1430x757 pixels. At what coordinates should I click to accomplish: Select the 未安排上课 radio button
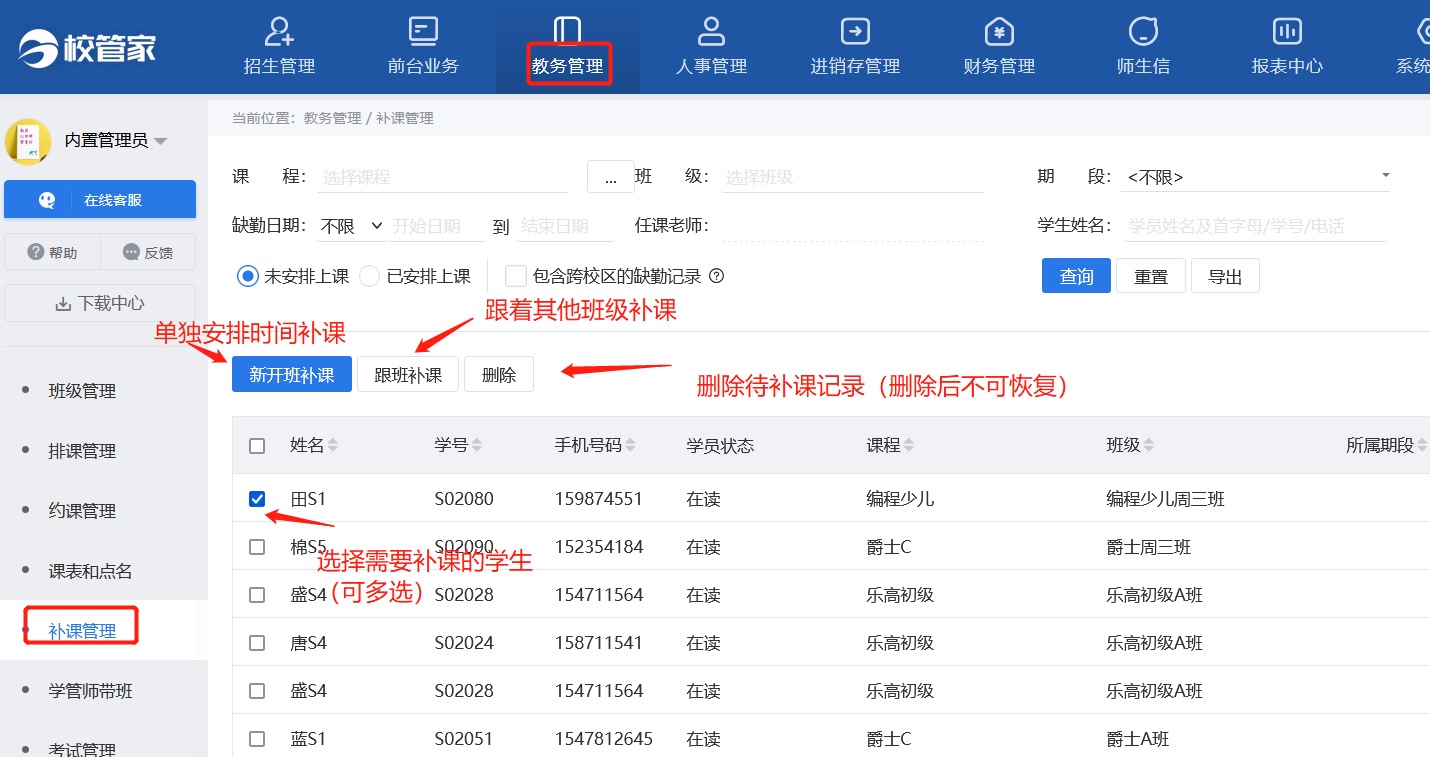[248, 276]
